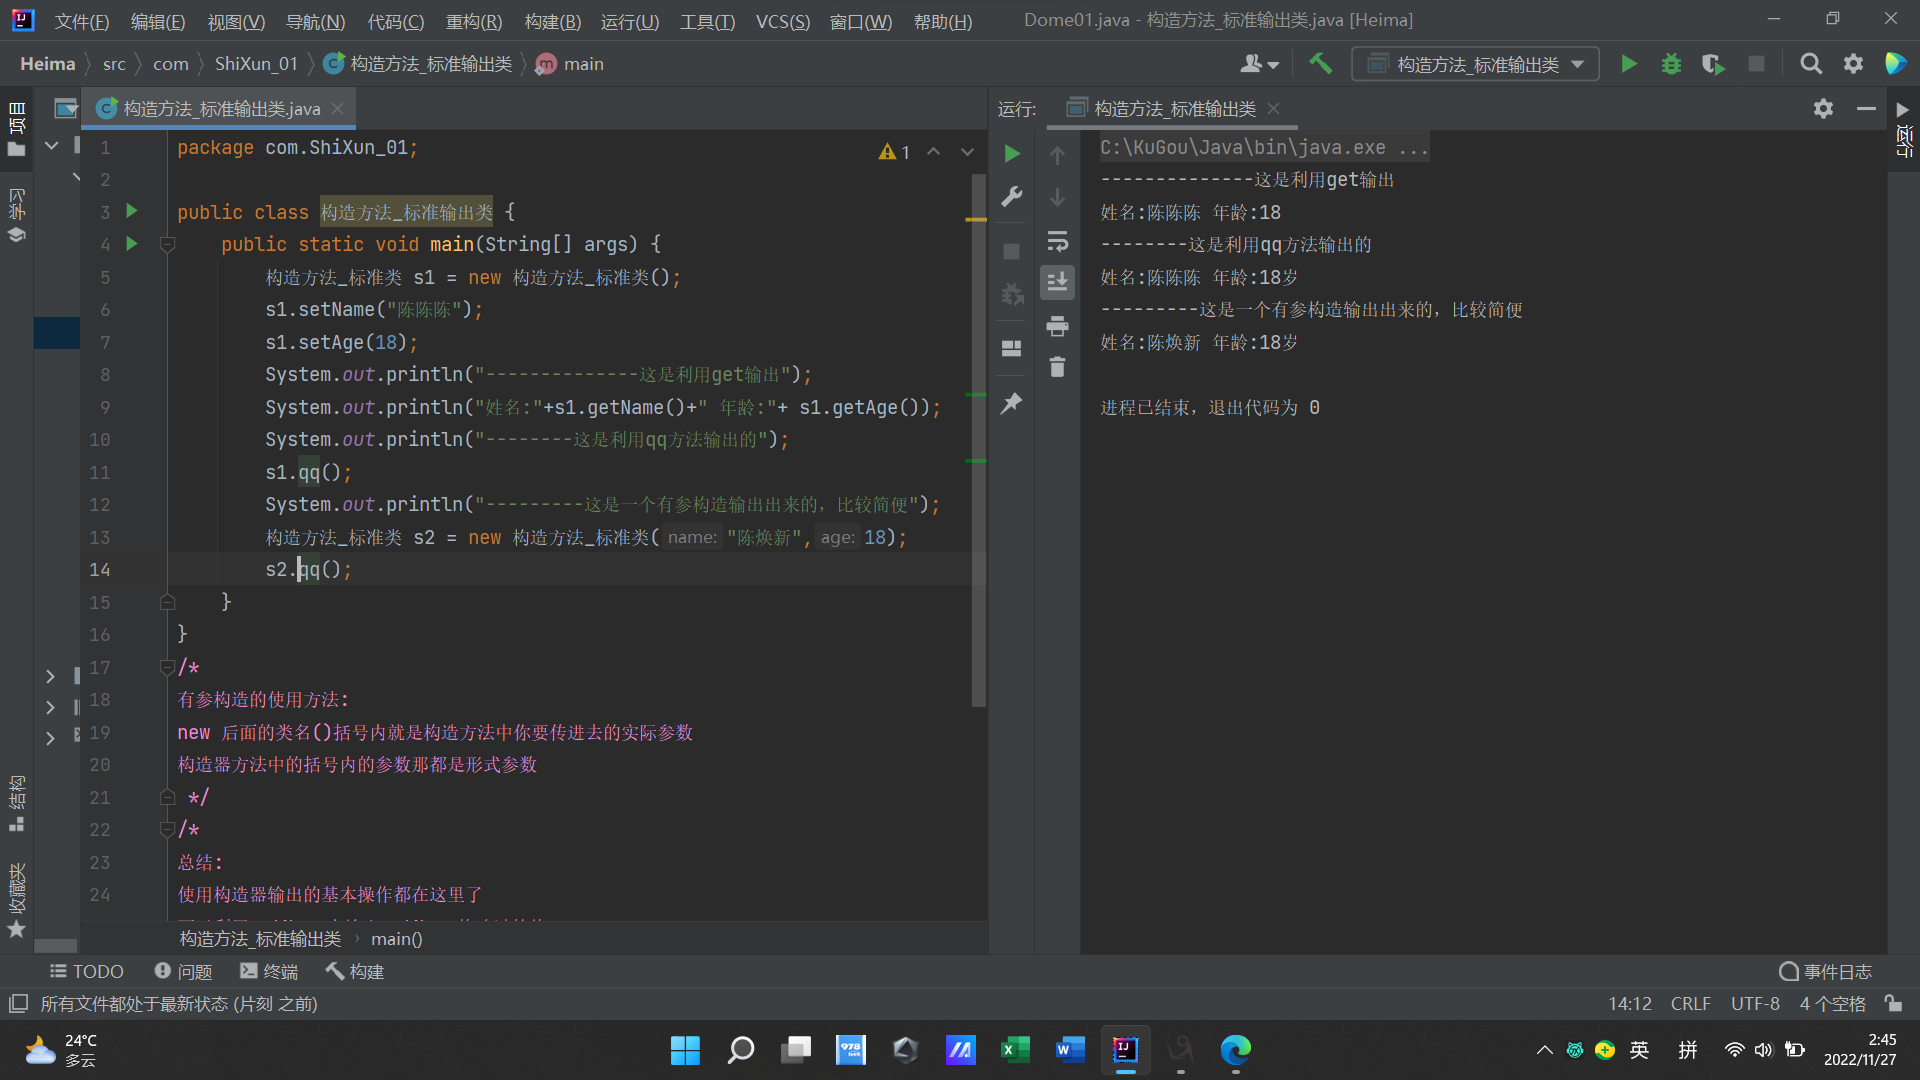
Task: Open the 终端 terminal tool window
Action: [x=269, y=971]
